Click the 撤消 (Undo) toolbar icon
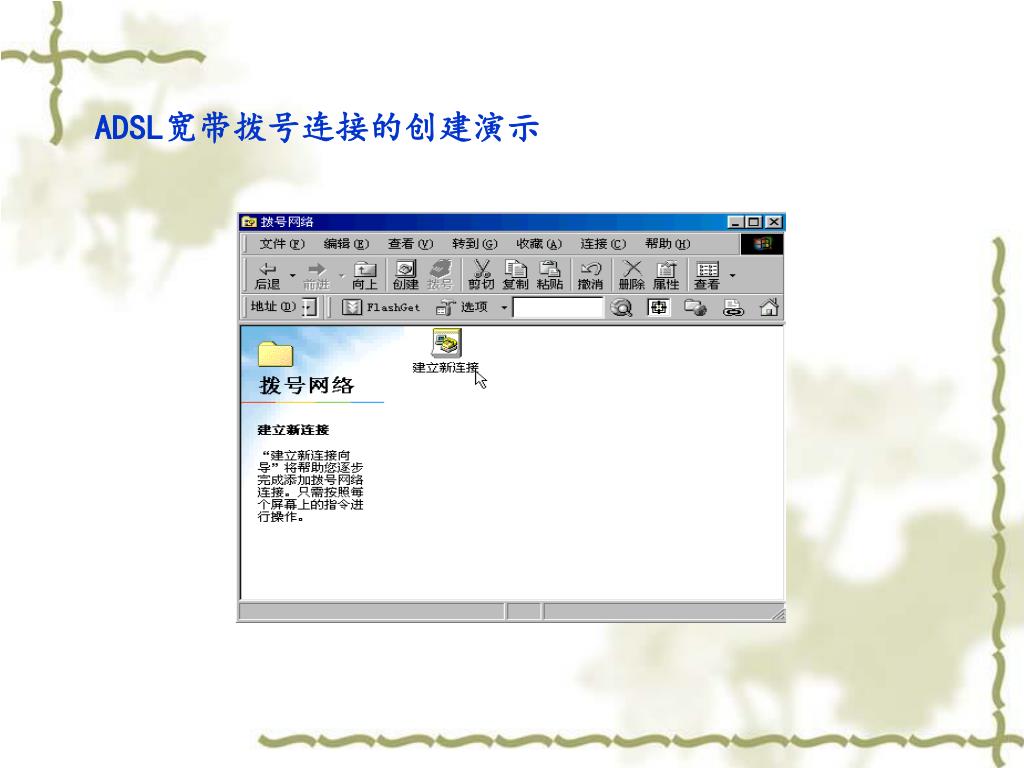The image size is (1024, 768). point(590,275)
